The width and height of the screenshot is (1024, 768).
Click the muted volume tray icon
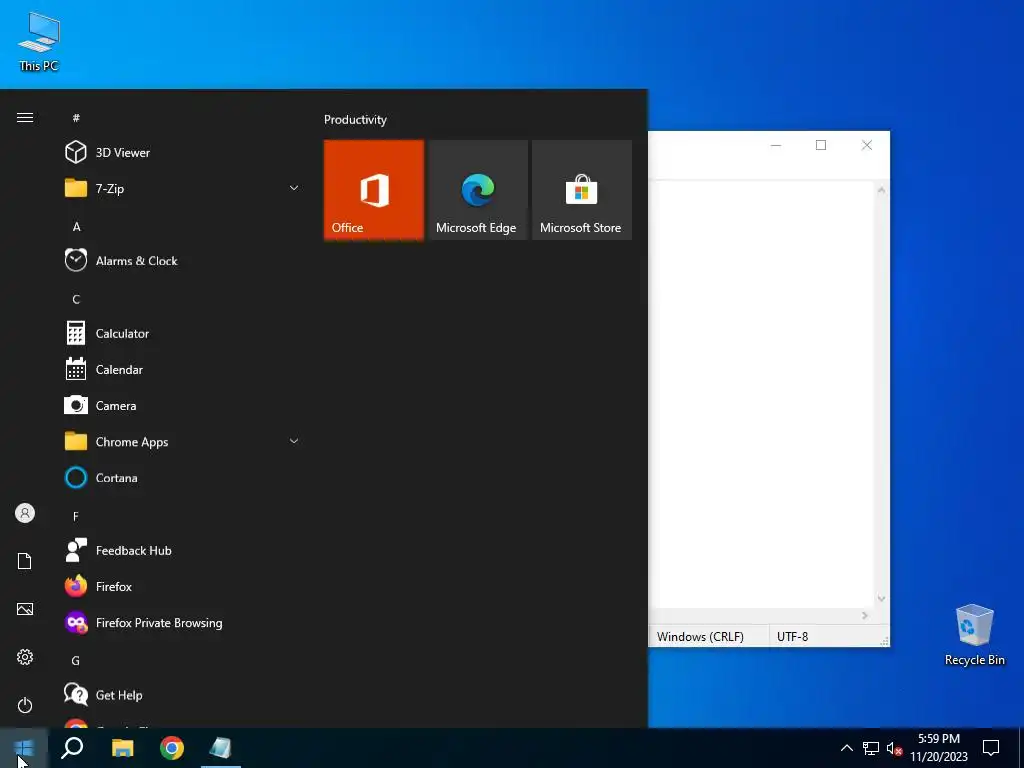pos(894,748)
